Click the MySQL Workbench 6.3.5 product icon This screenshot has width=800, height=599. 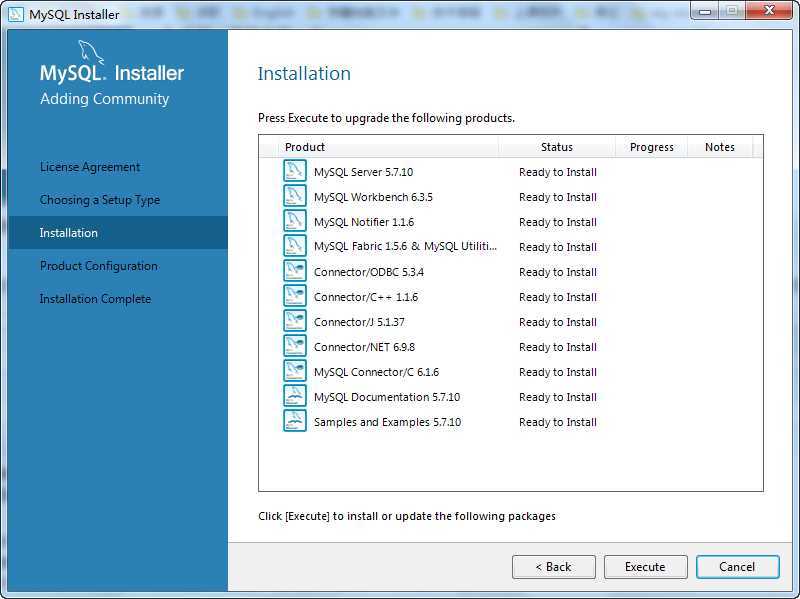[294, 196]
